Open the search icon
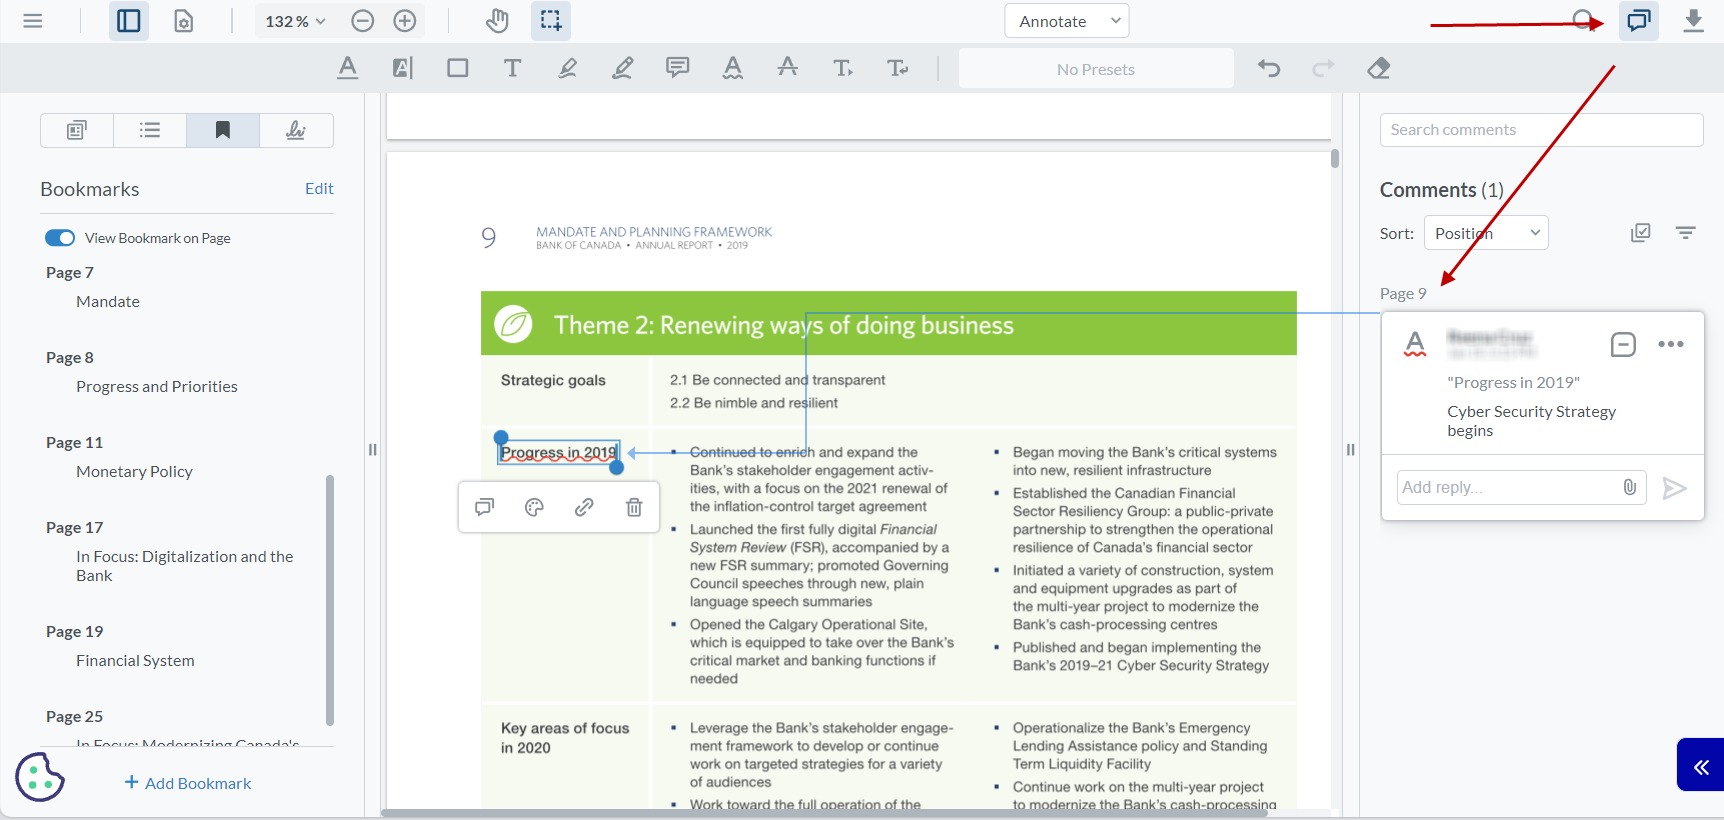This screenshot has width=1724, height=820. (x=1584, y=21)
